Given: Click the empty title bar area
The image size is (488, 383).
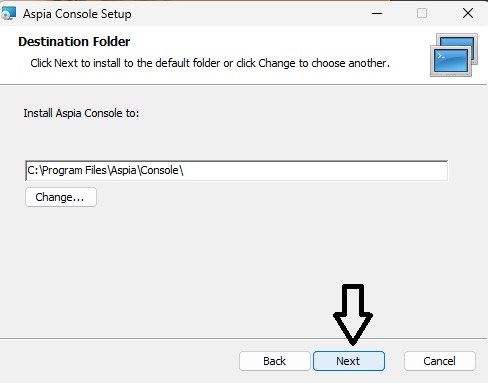Looking at the screenshot, I should (250, 14).
